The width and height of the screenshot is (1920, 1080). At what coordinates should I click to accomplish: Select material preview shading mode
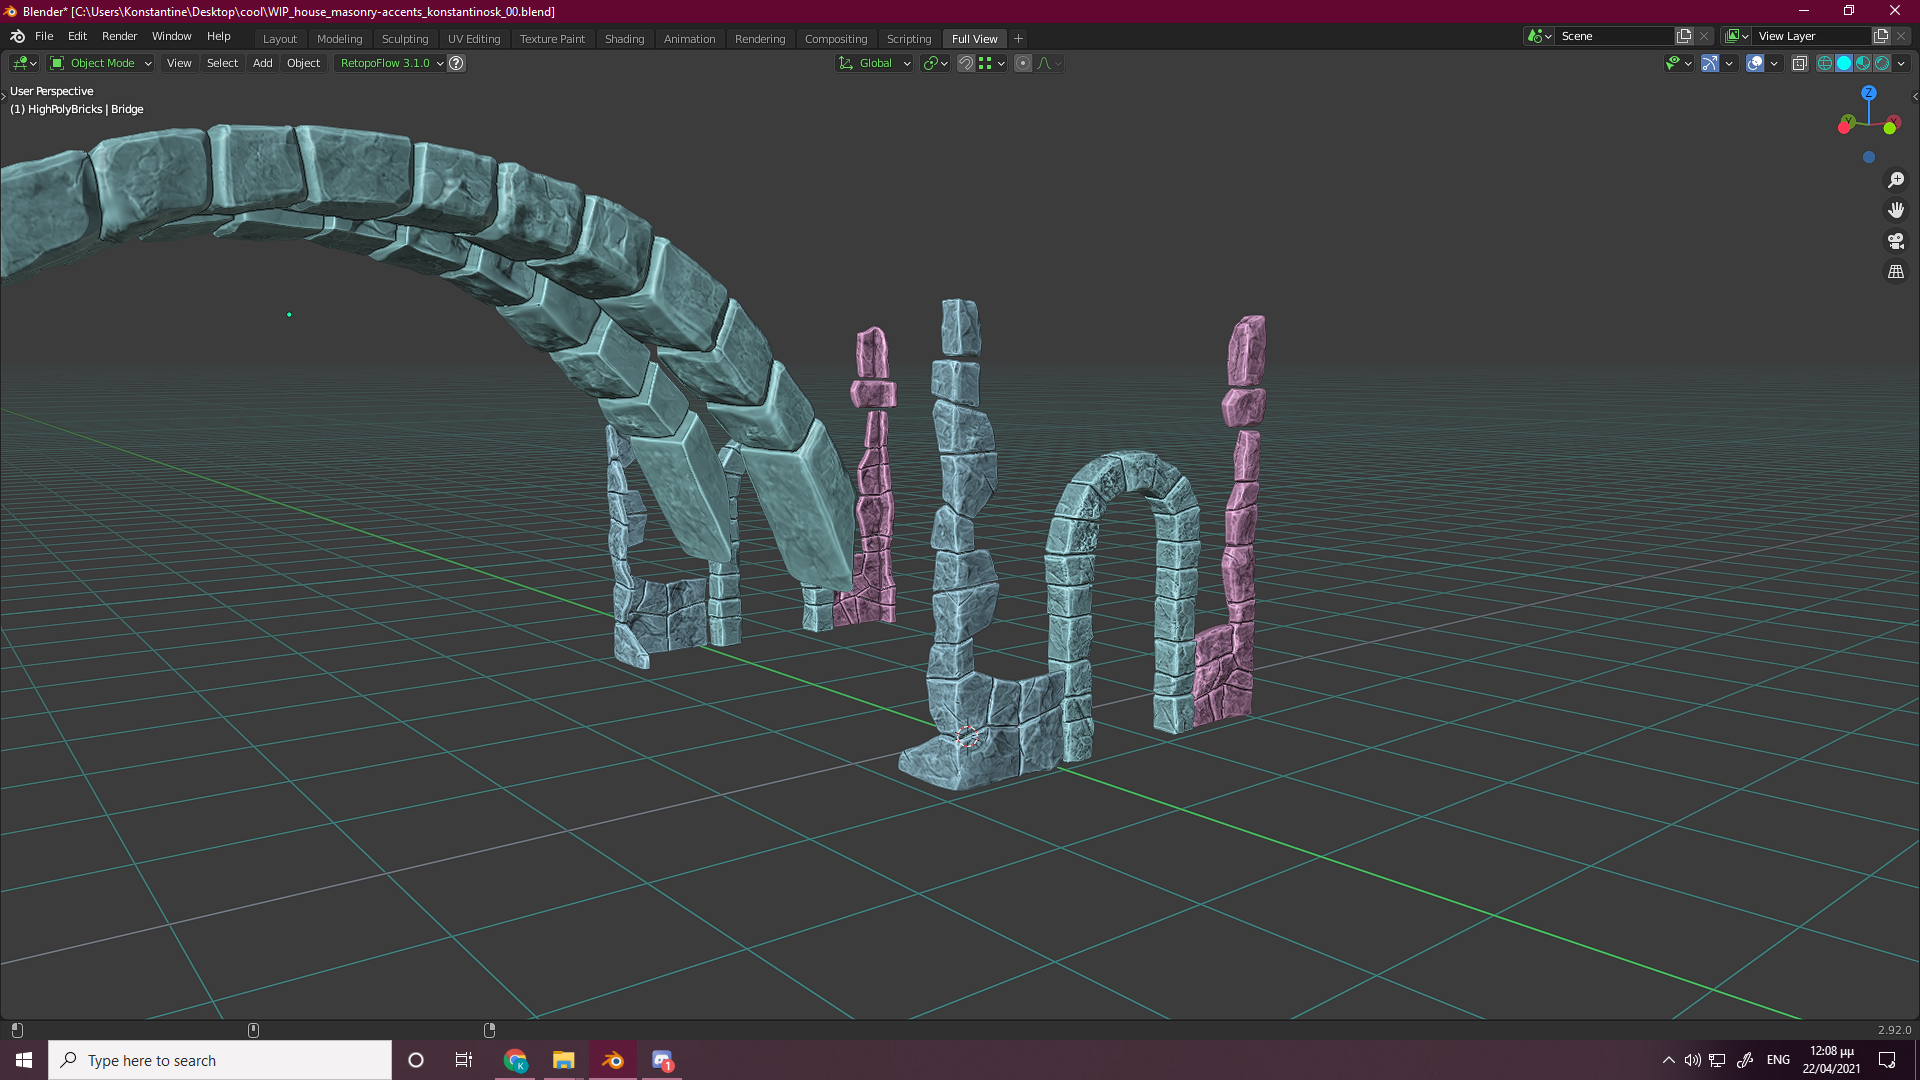[1863, 63]
